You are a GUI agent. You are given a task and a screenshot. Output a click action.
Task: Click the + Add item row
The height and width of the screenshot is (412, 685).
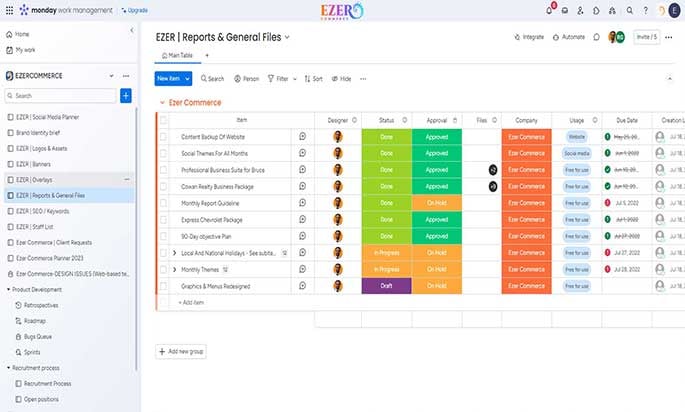coord(191,302)
